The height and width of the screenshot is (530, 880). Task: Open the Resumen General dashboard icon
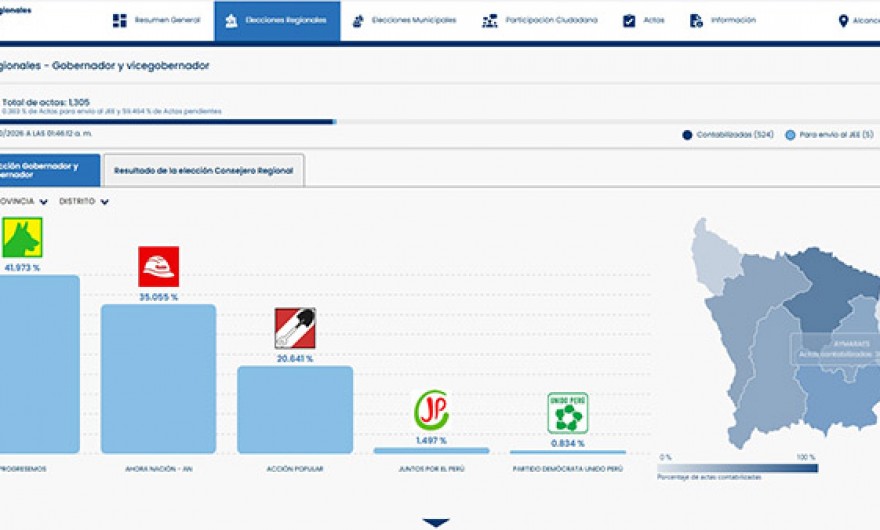(120, 21)
